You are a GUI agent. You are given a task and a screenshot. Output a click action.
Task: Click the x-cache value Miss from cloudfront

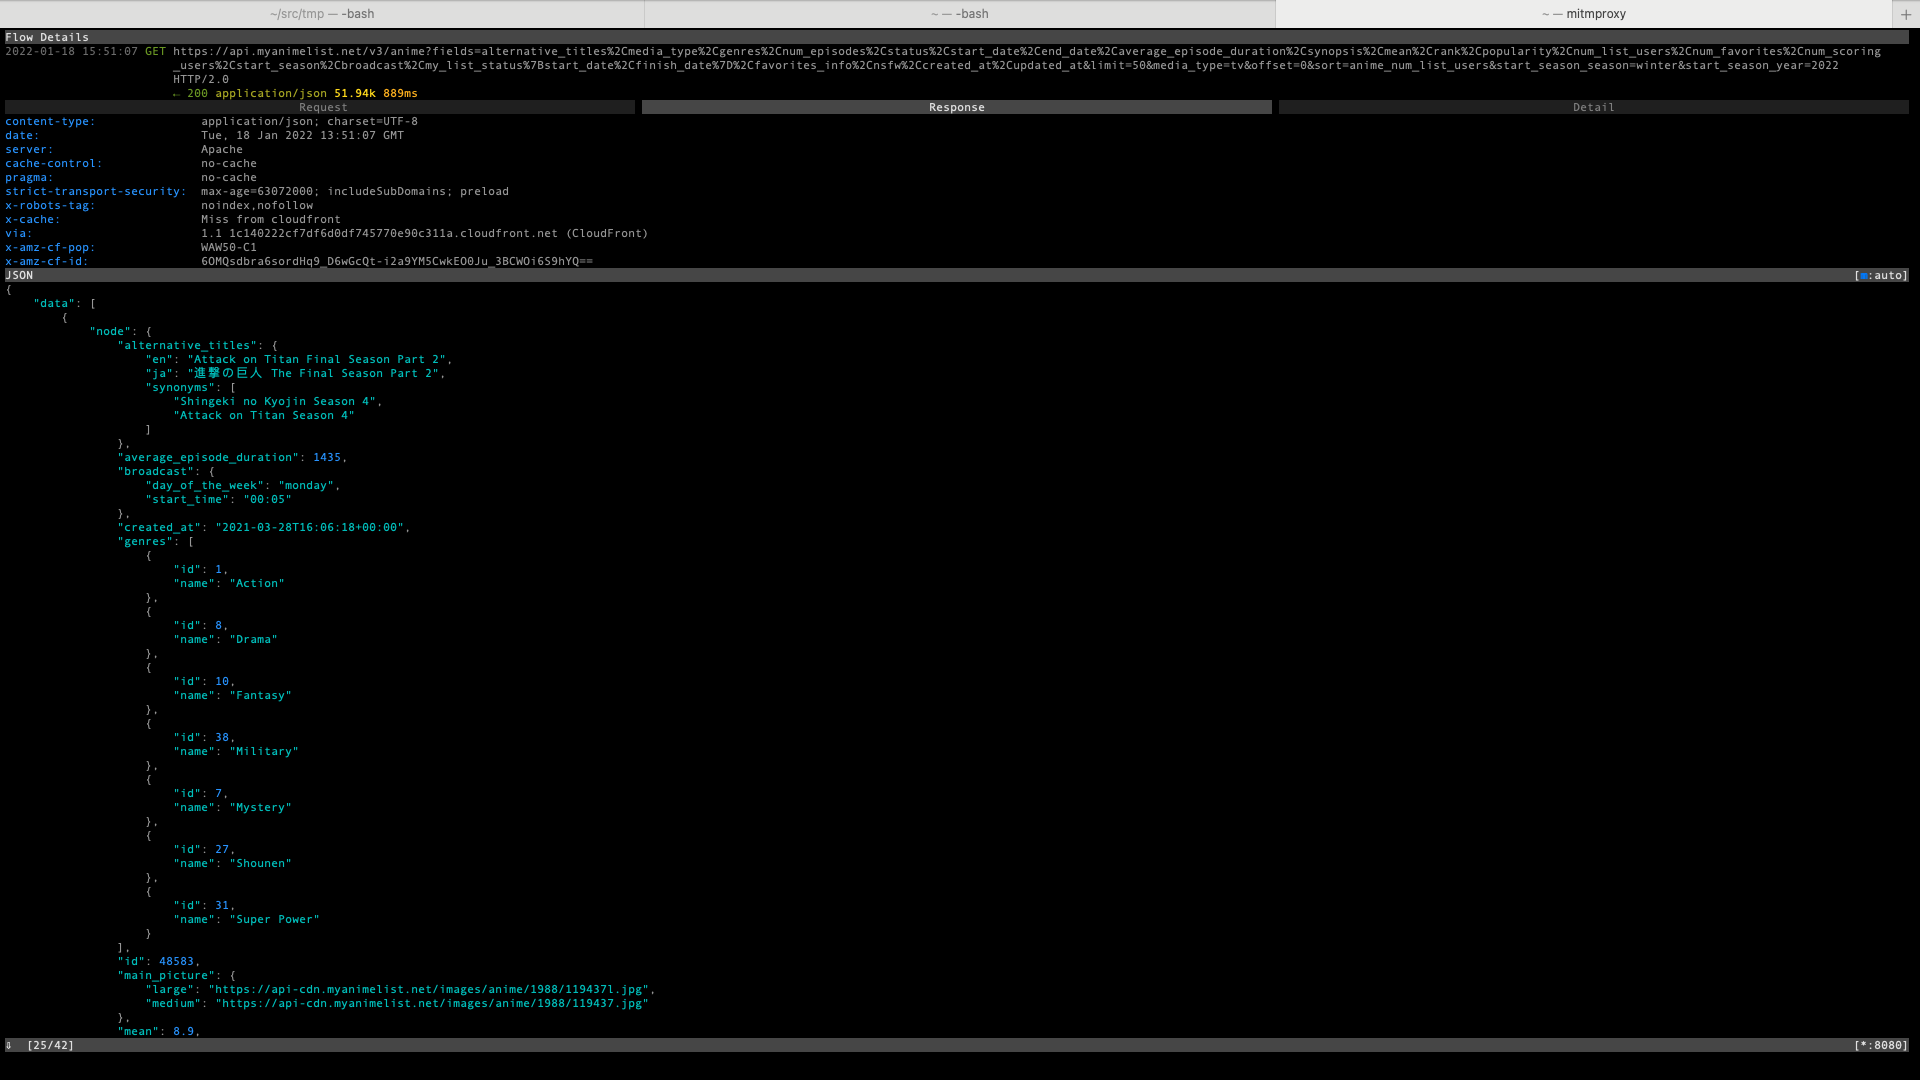click(271, 219)
